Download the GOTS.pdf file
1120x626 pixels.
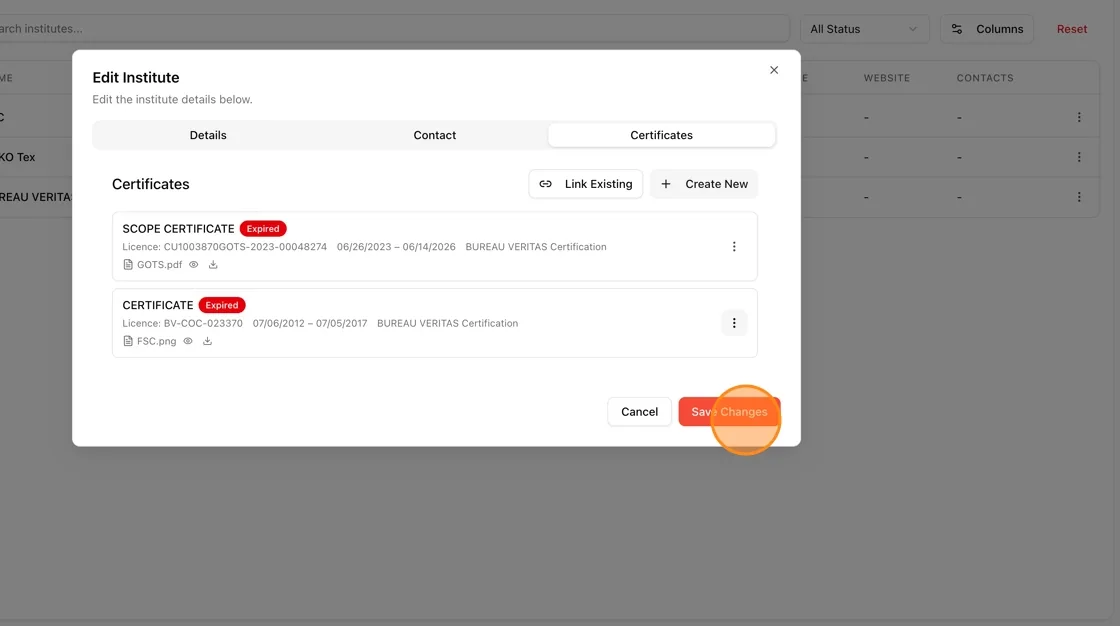pyautogui.click(x=213, y=264)
